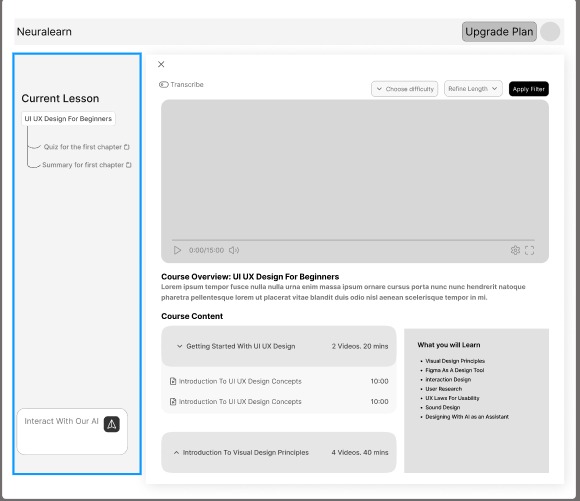Open video settings gear icon
Screen dimensions: 580x501
515,250
